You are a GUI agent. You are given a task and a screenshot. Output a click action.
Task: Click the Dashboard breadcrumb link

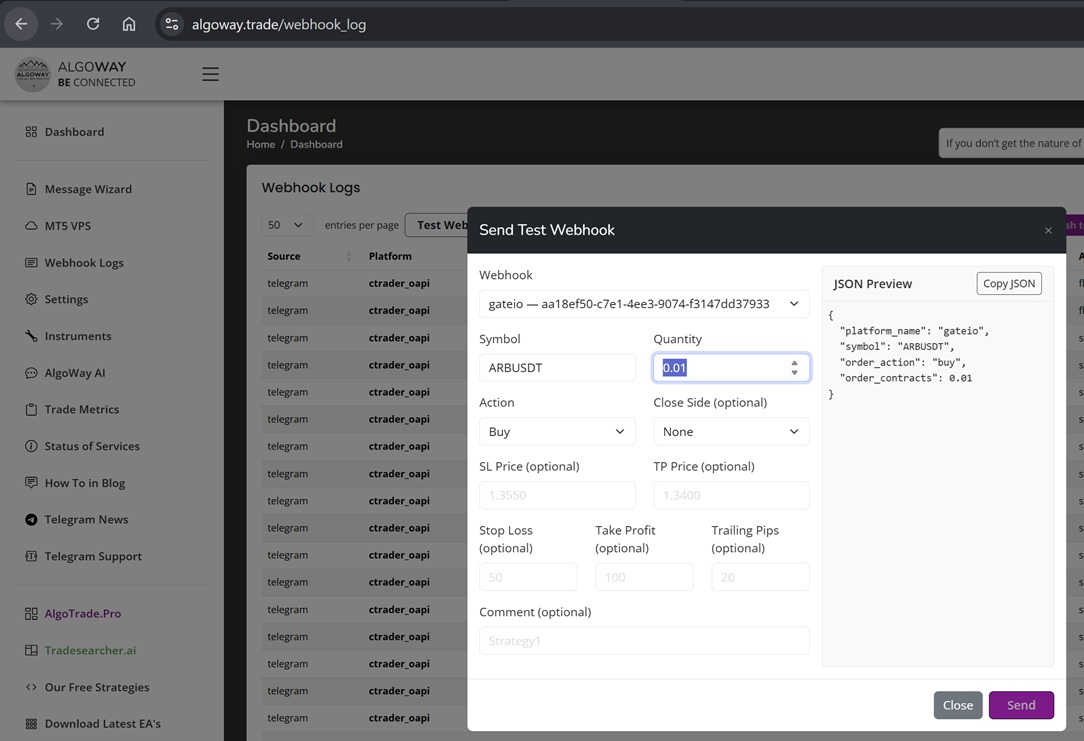(316, 144)
